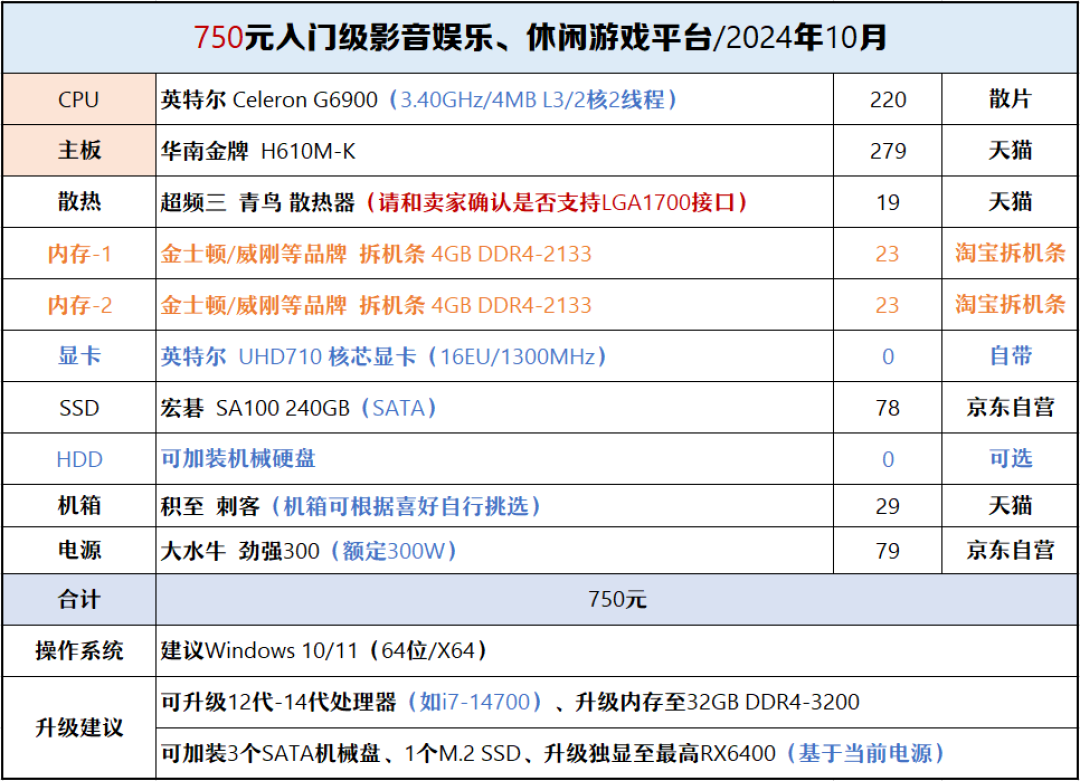
Task: Select price 0 in the HDD row
Action: point(888,459)
